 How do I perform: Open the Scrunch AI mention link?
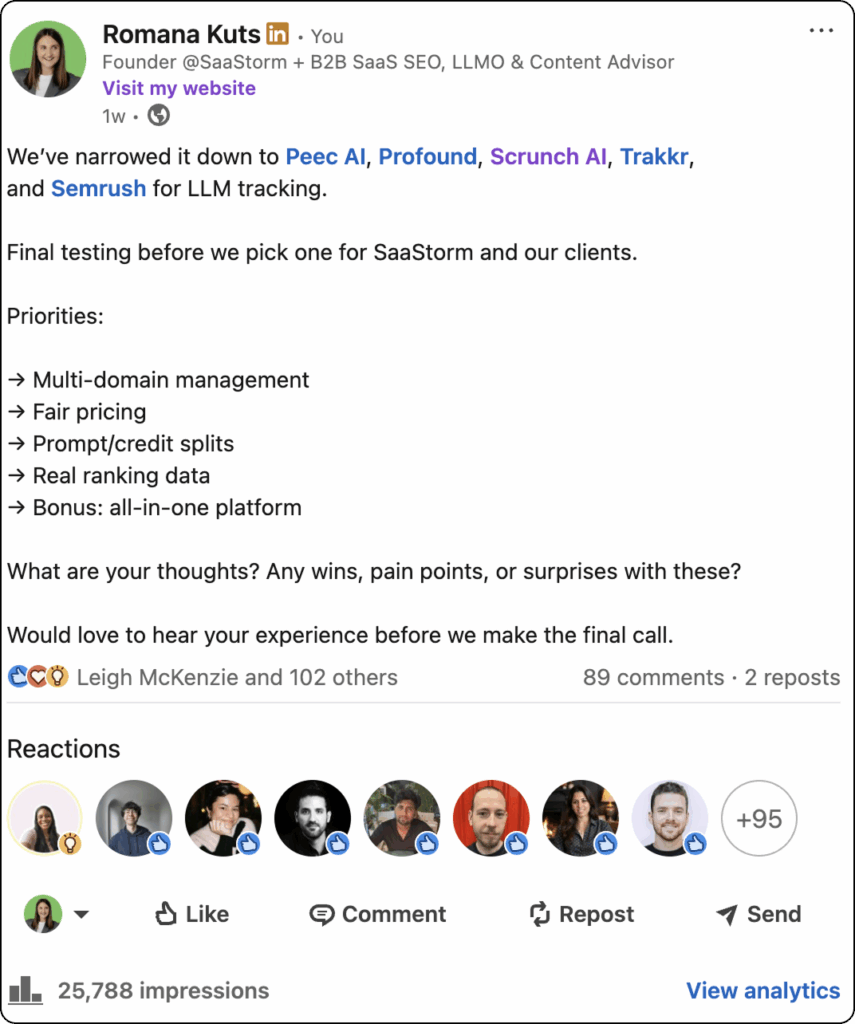pos(548,157)
